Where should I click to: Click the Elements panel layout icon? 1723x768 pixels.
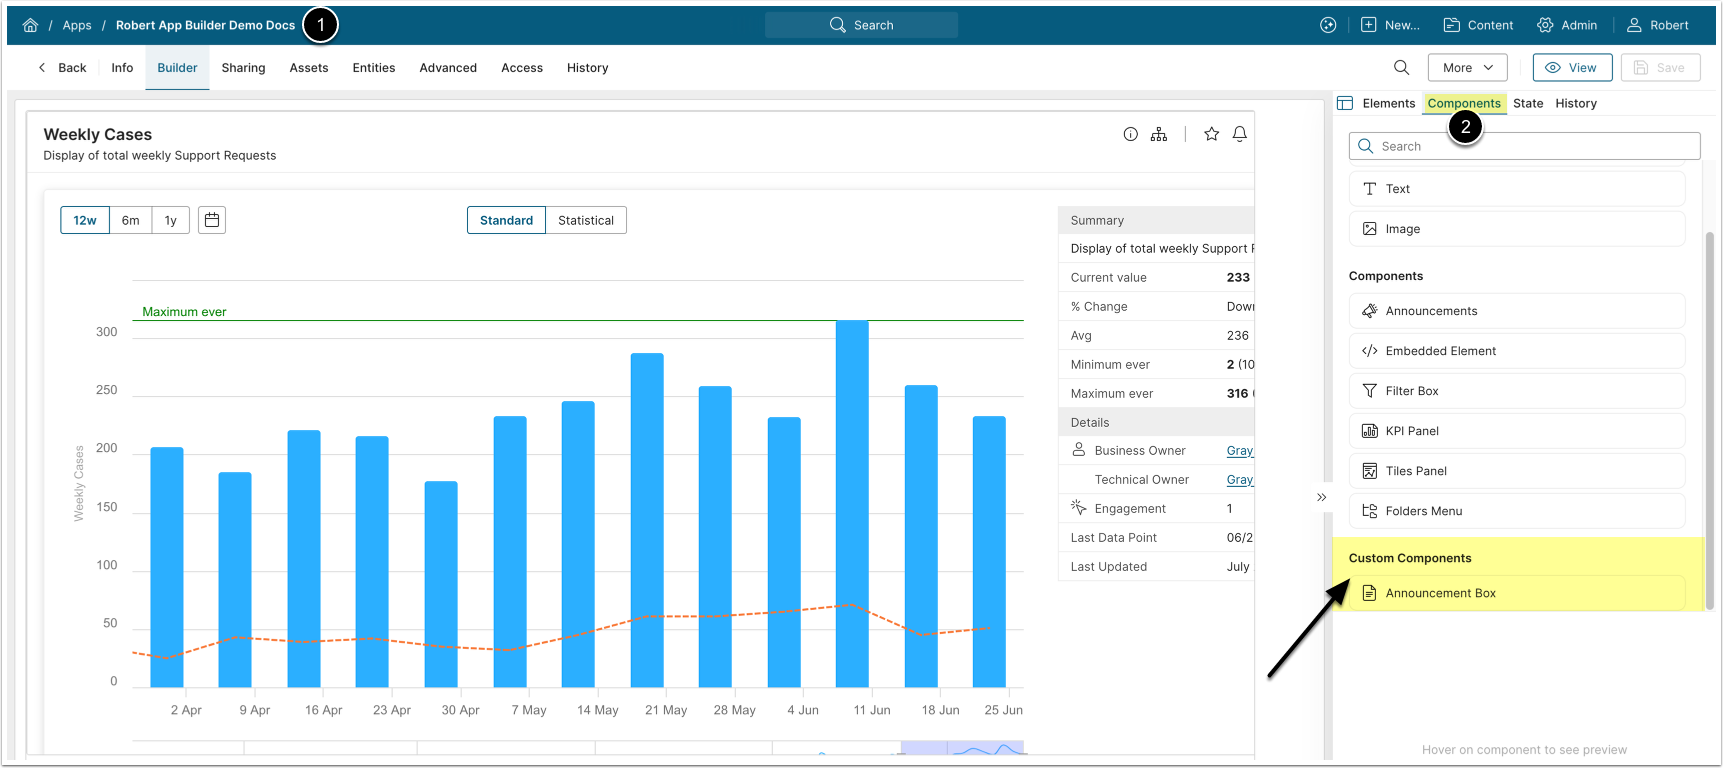[1345, 103]
